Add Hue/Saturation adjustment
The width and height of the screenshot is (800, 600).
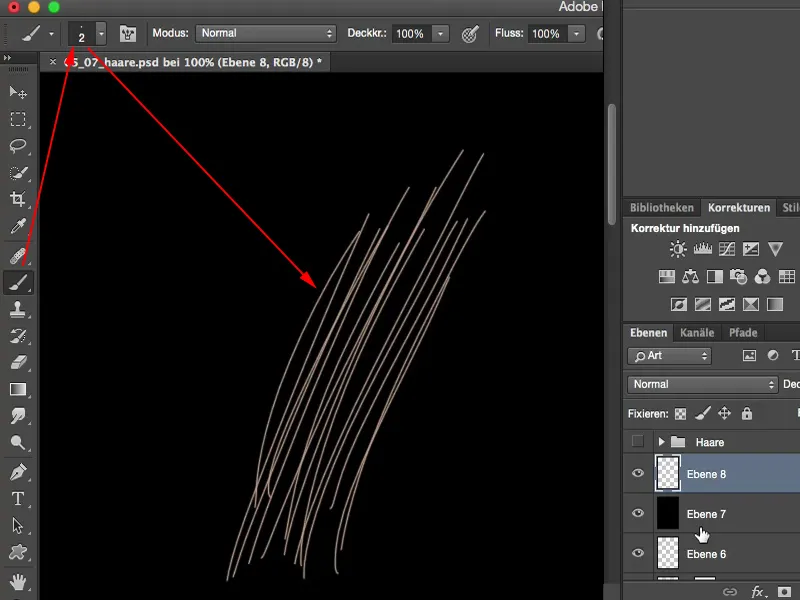click(666, 277)
